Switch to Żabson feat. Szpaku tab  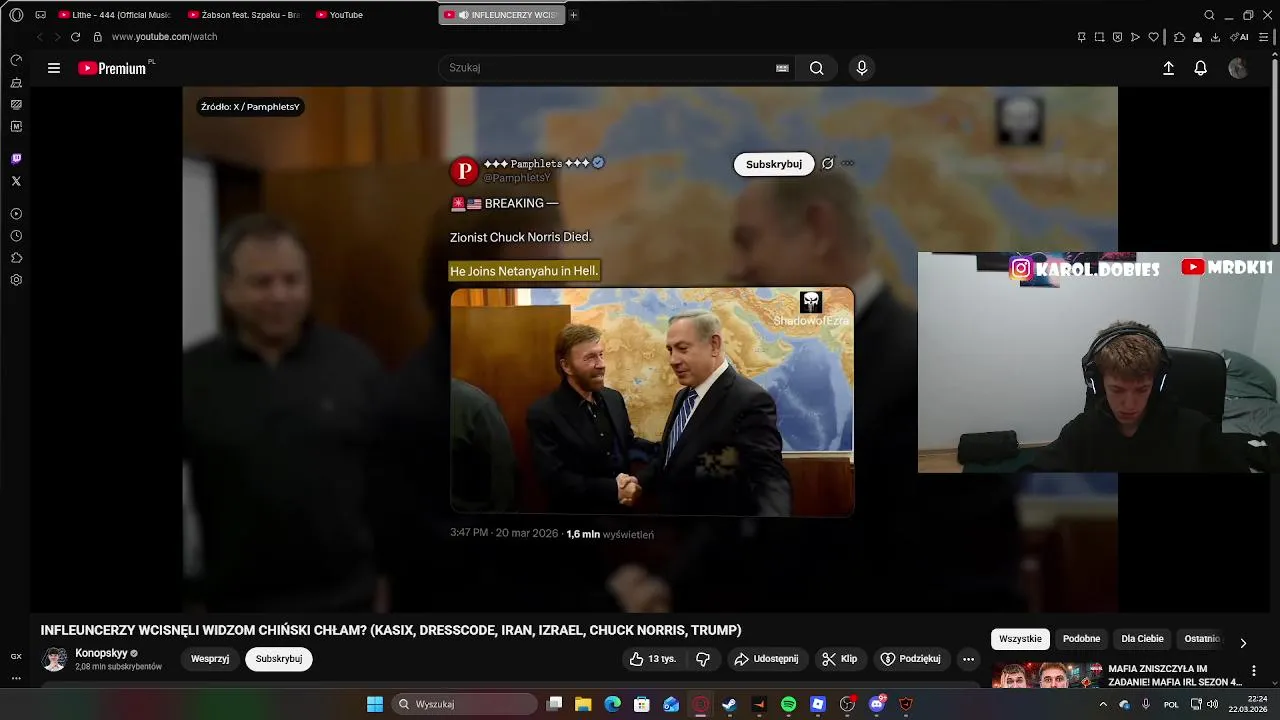coord(244,15)
